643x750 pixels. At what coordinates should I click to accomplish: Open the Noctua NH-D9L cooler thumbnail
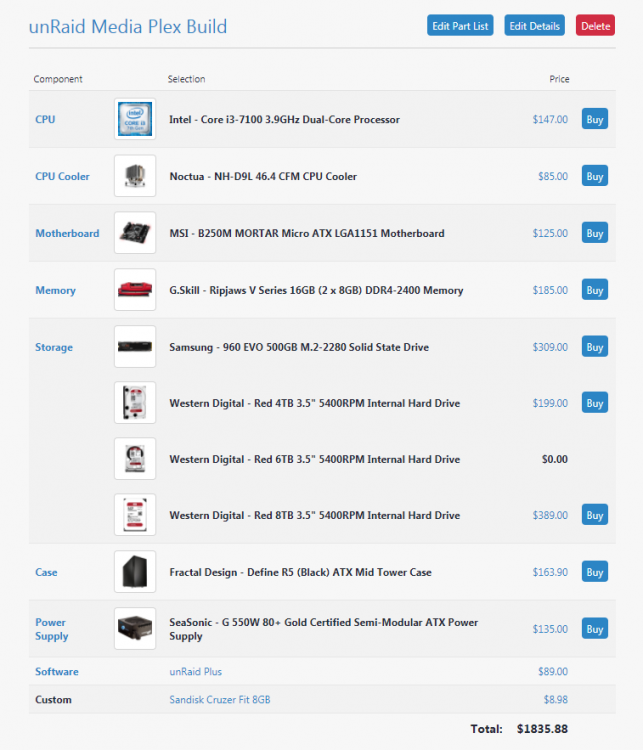(135, 176)
